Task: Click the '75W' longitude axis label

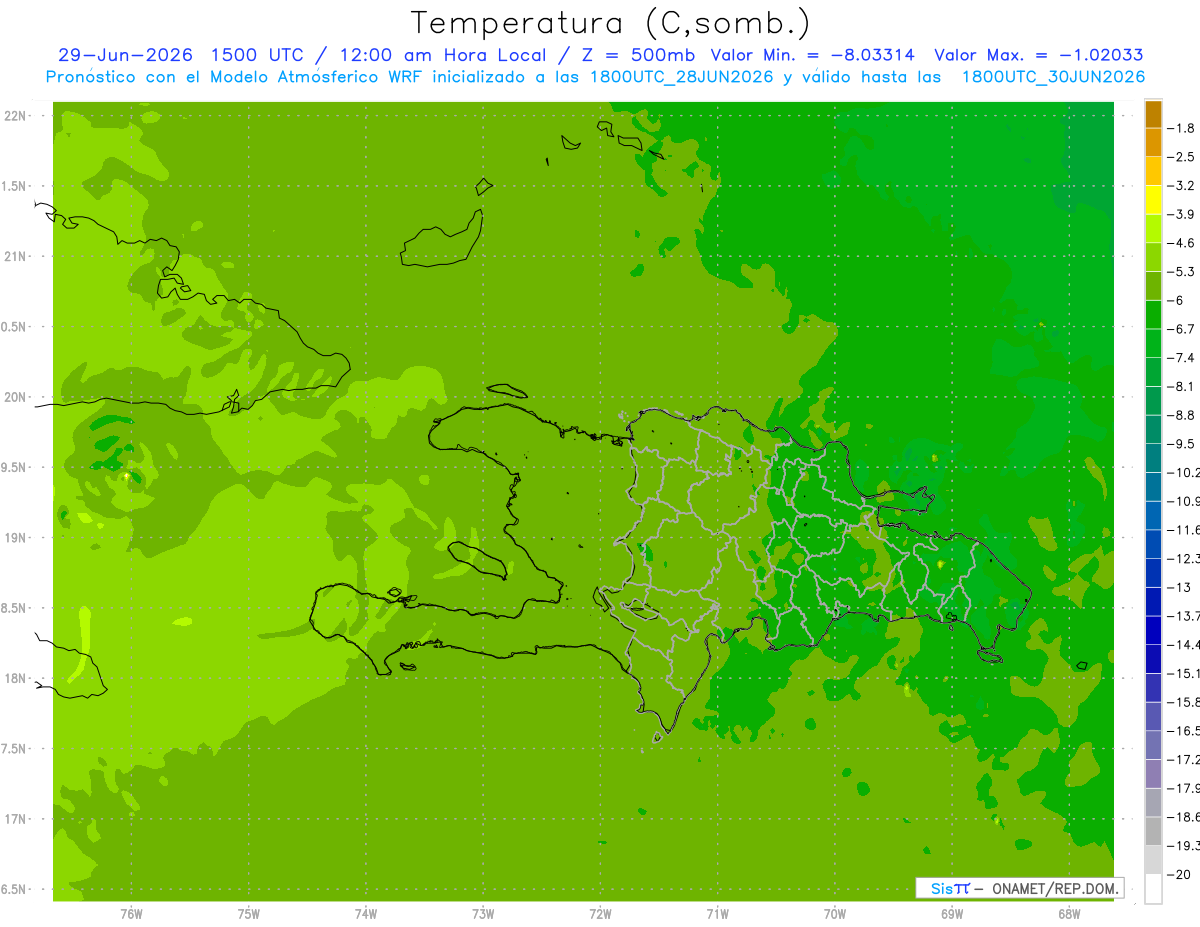Action: point(248,913)
